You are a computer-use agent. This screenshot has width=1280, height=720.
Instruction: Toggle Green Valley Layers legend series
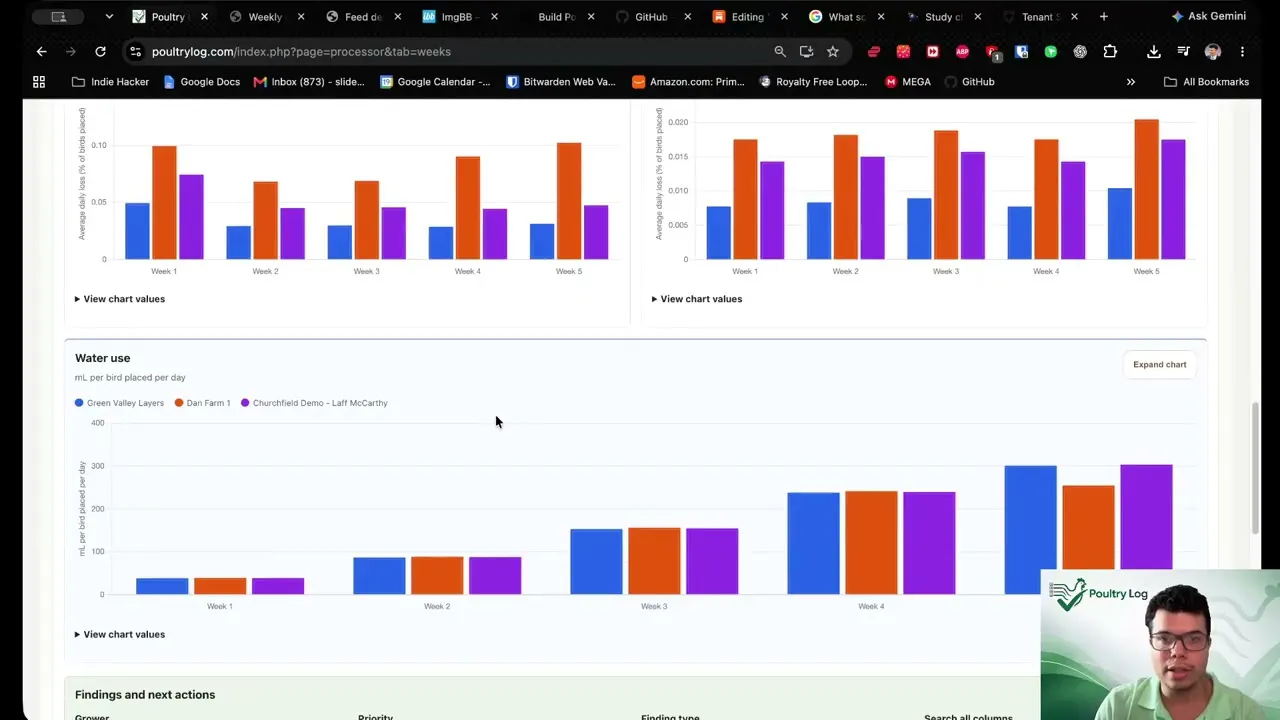tap(119, 403)
